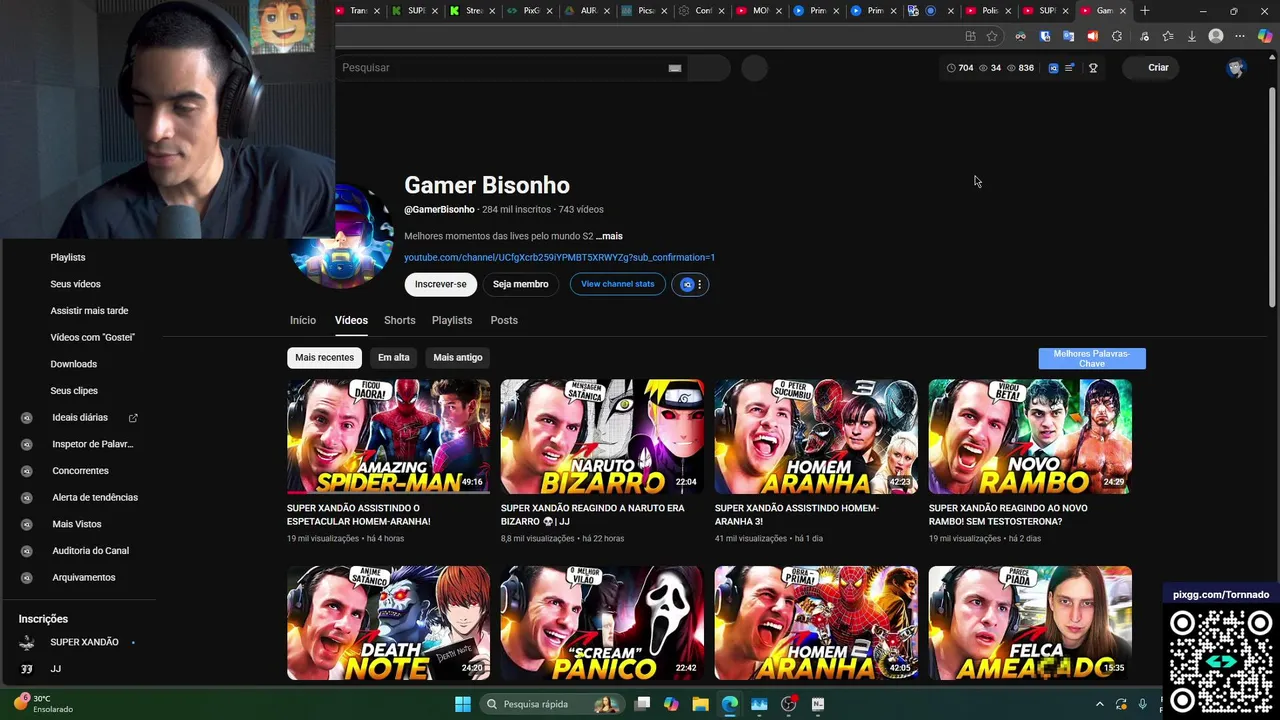Image resolution: width=1280 pixels, height=720 pixels.
Task: Click the vidIQ trophy icon
Action: (x=1093, y=68)
